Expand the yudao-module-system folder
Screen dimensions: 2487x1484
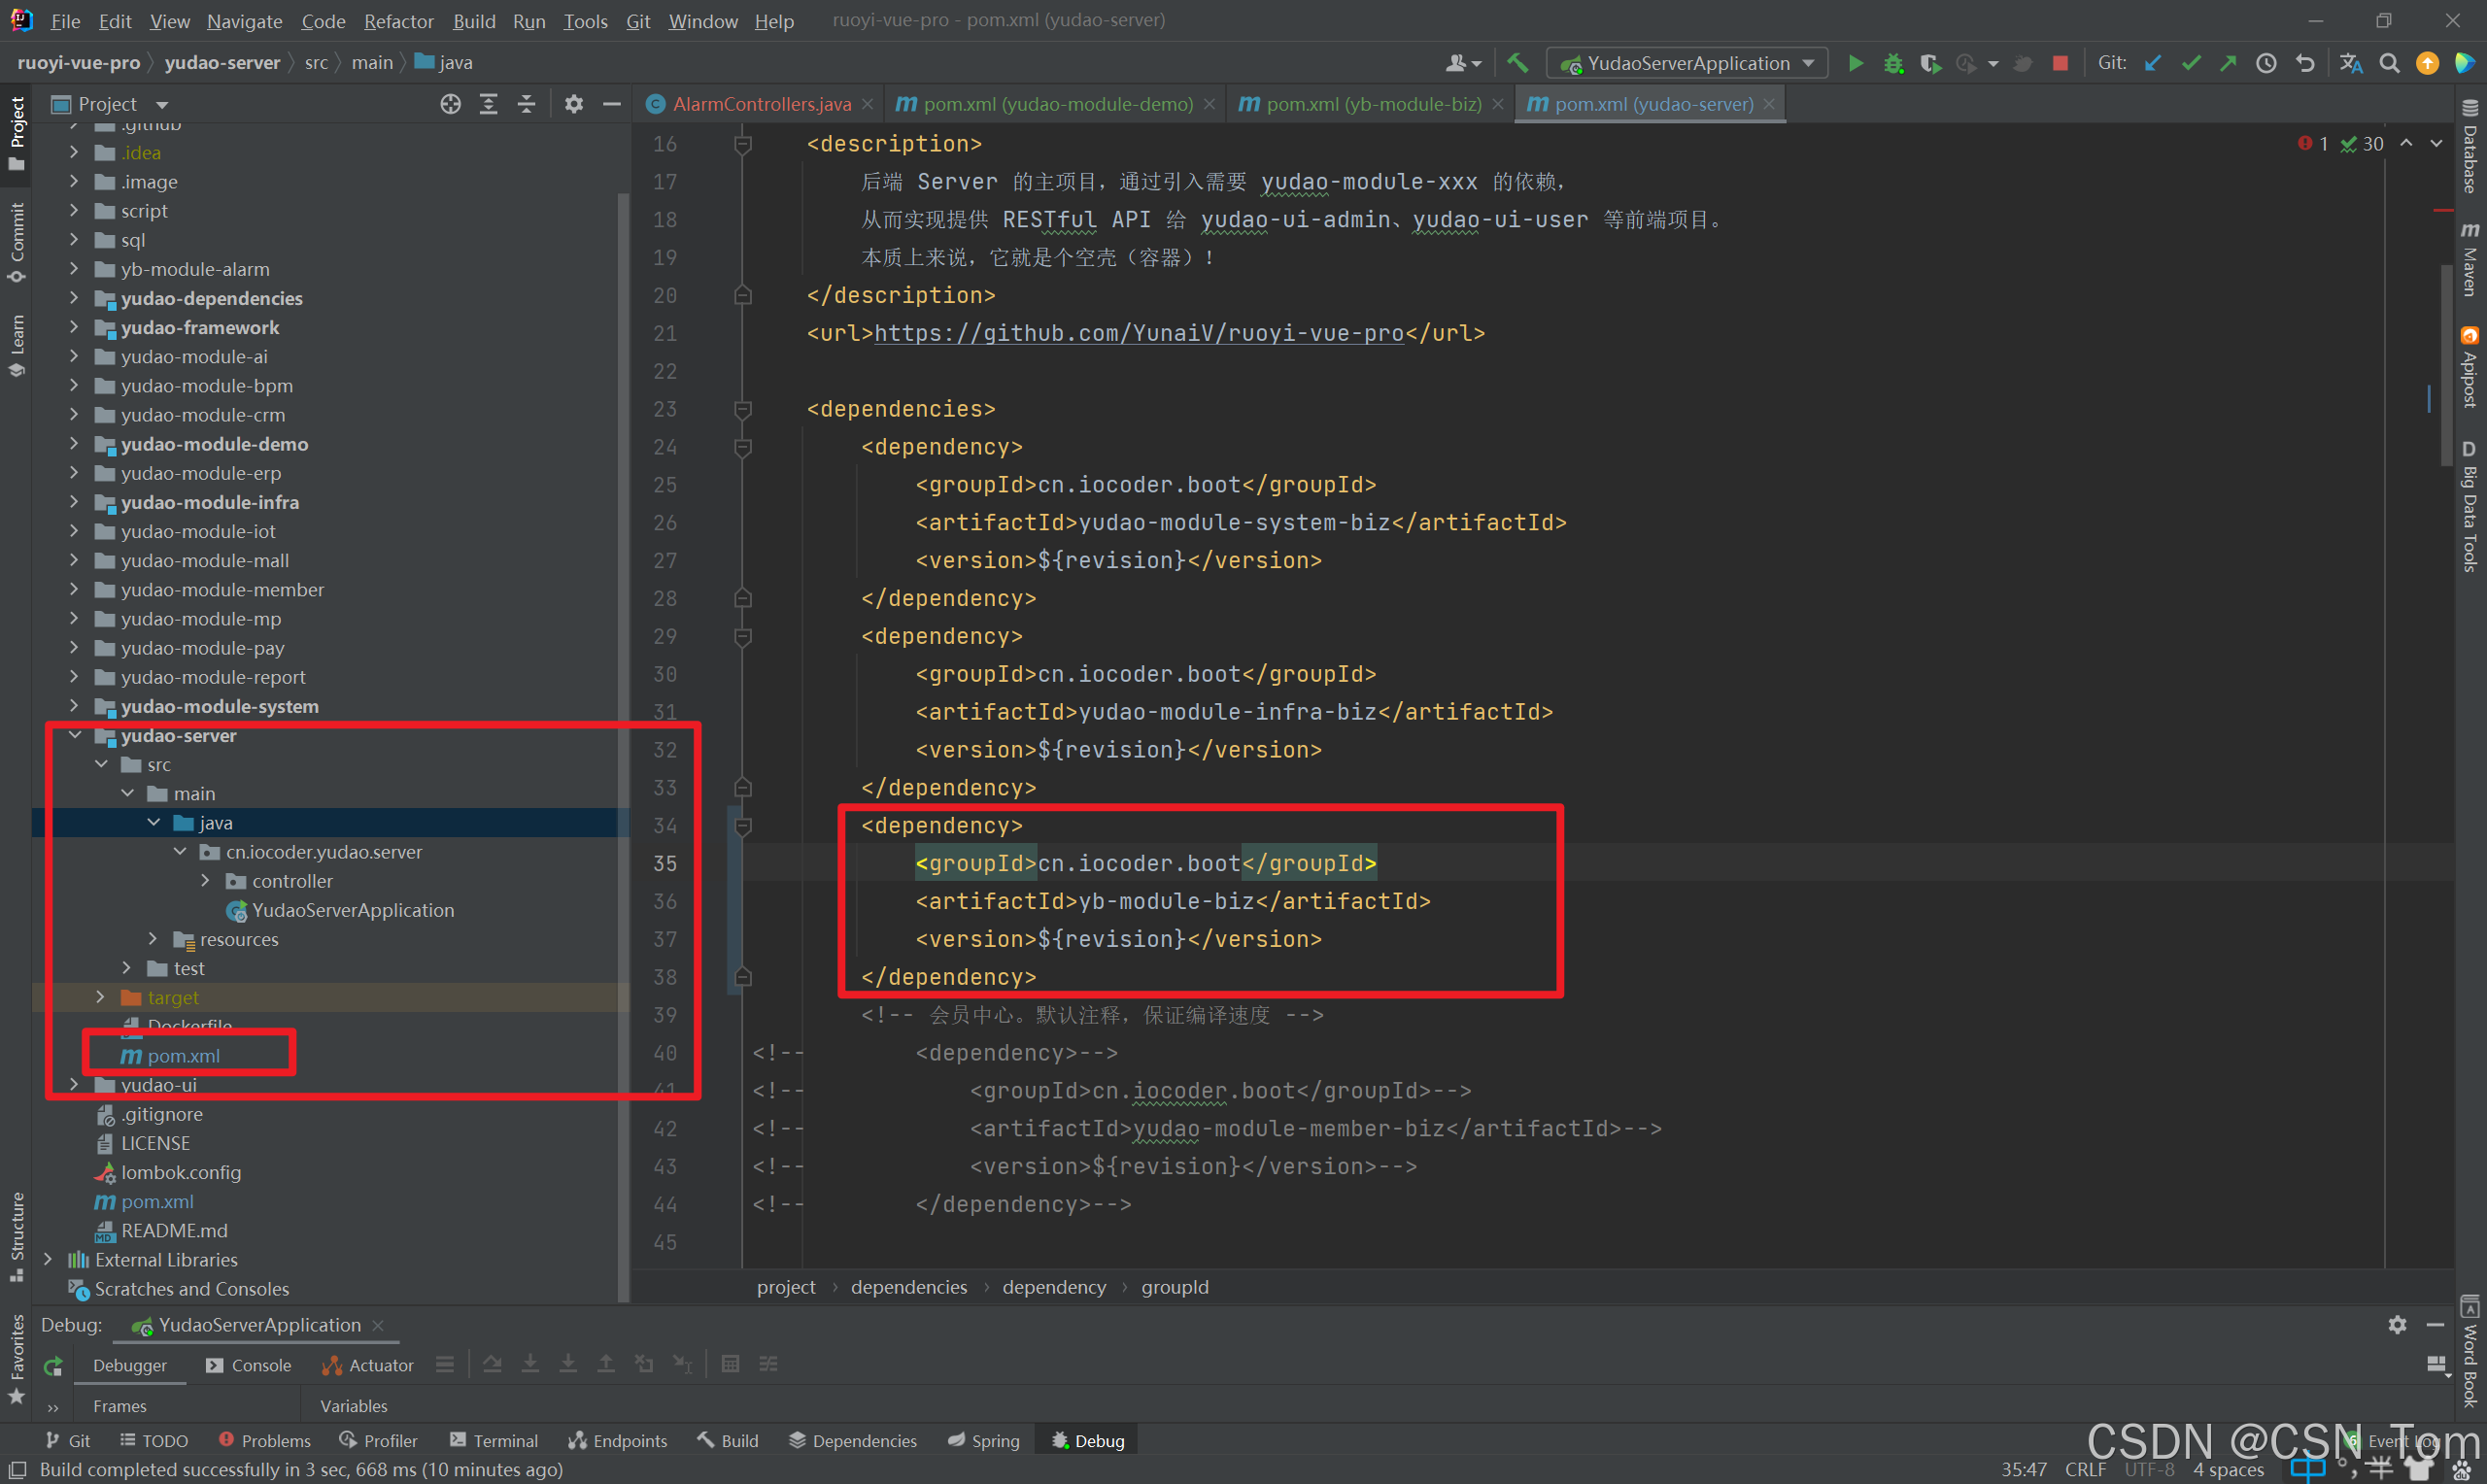tap(74, 706)
